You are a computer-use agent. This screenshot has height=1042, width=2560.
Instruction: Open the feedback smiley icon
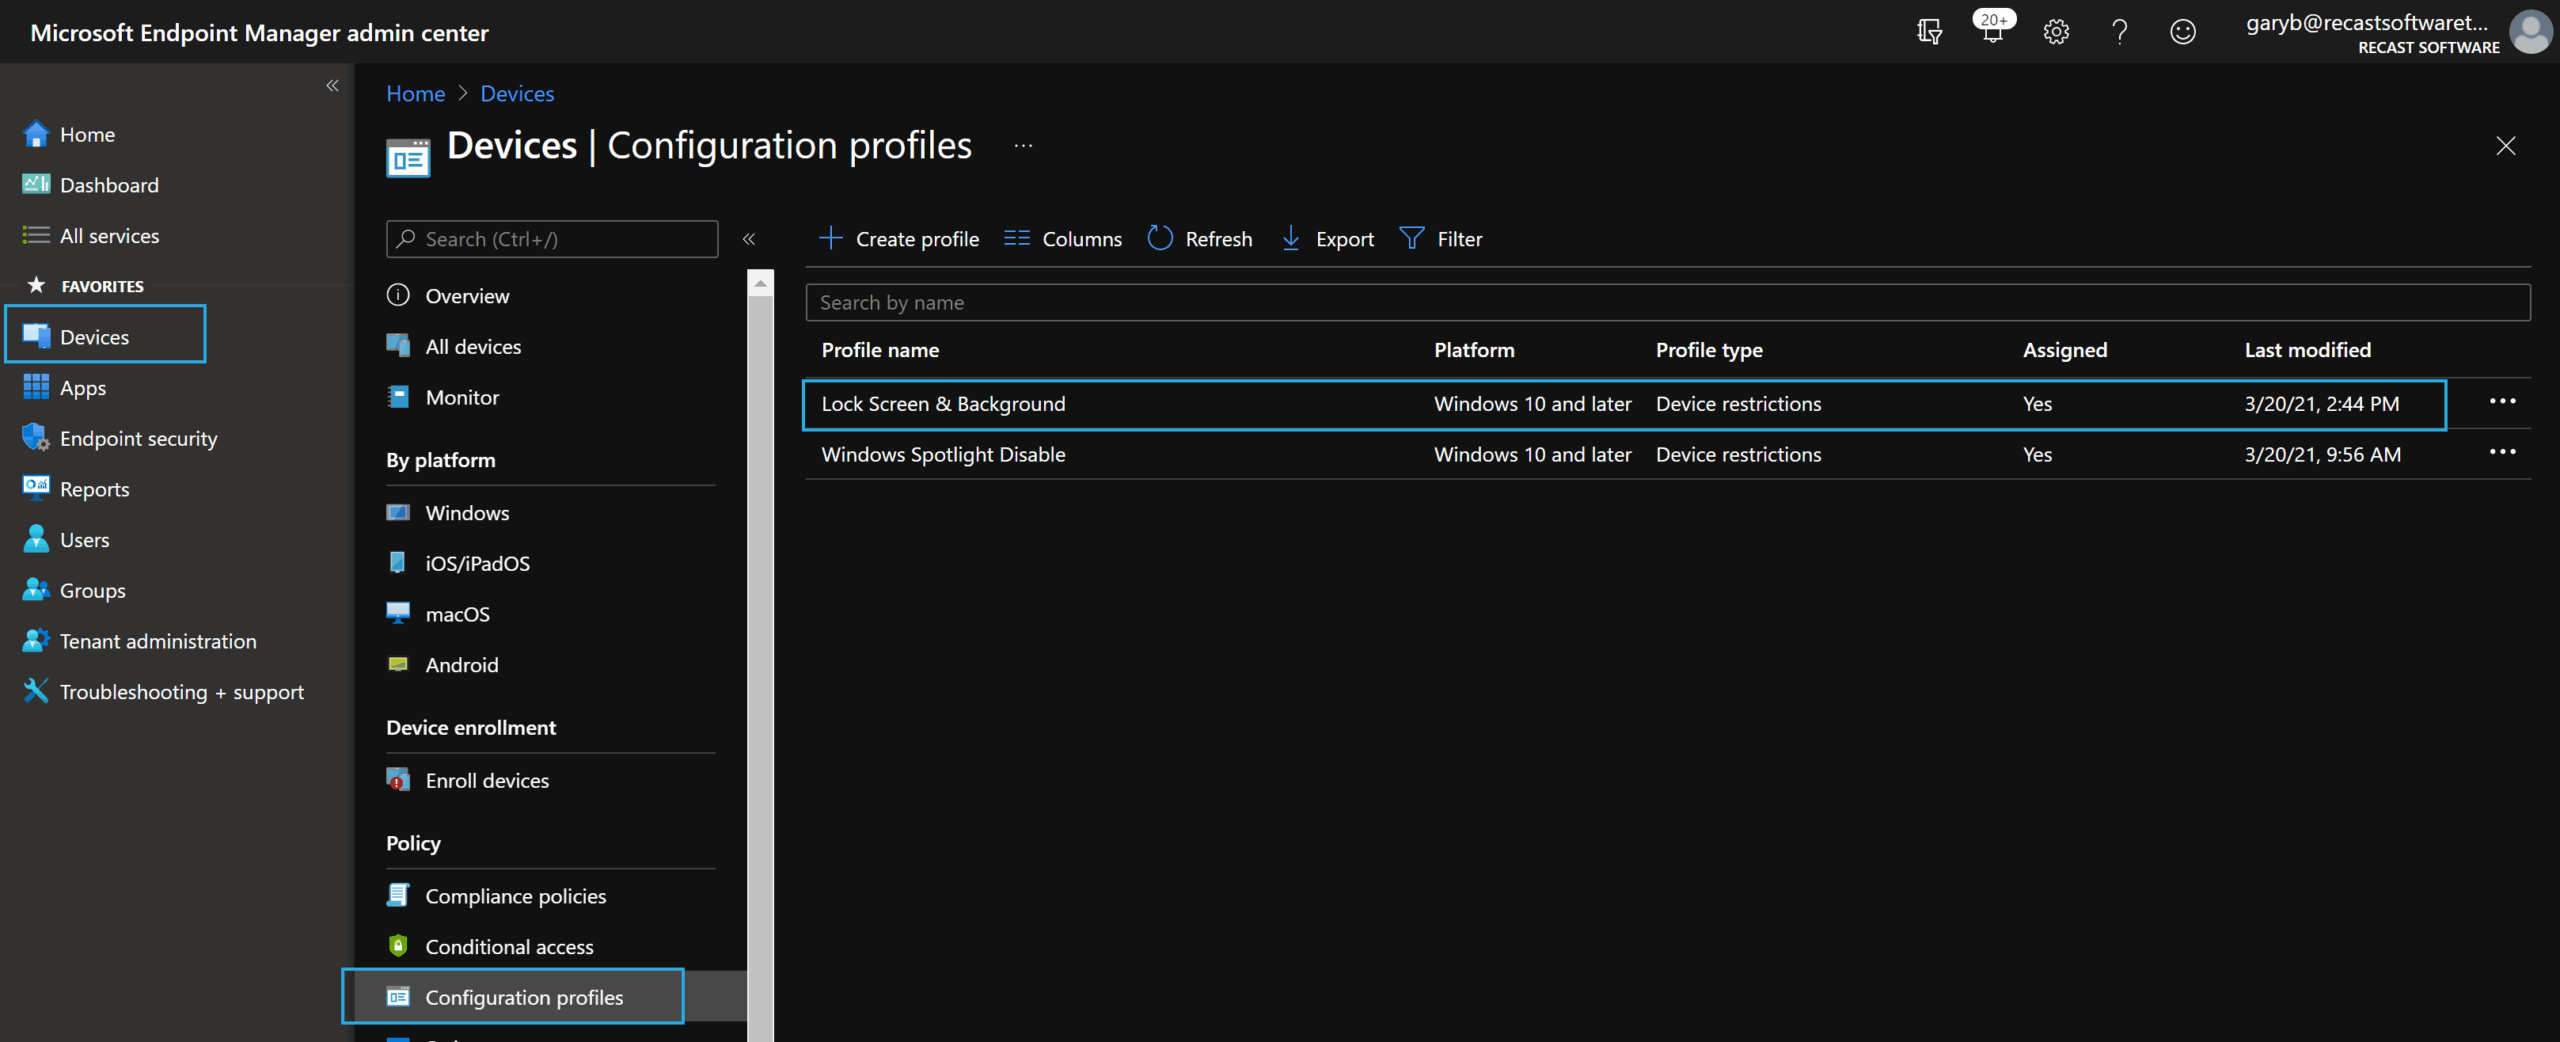coord(2182,32)
